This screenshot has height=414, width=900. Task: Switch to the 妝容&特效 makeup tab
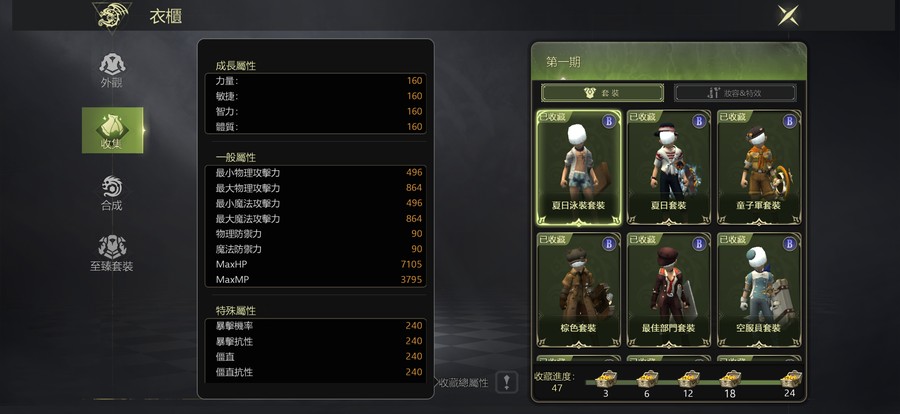(735, 92)
